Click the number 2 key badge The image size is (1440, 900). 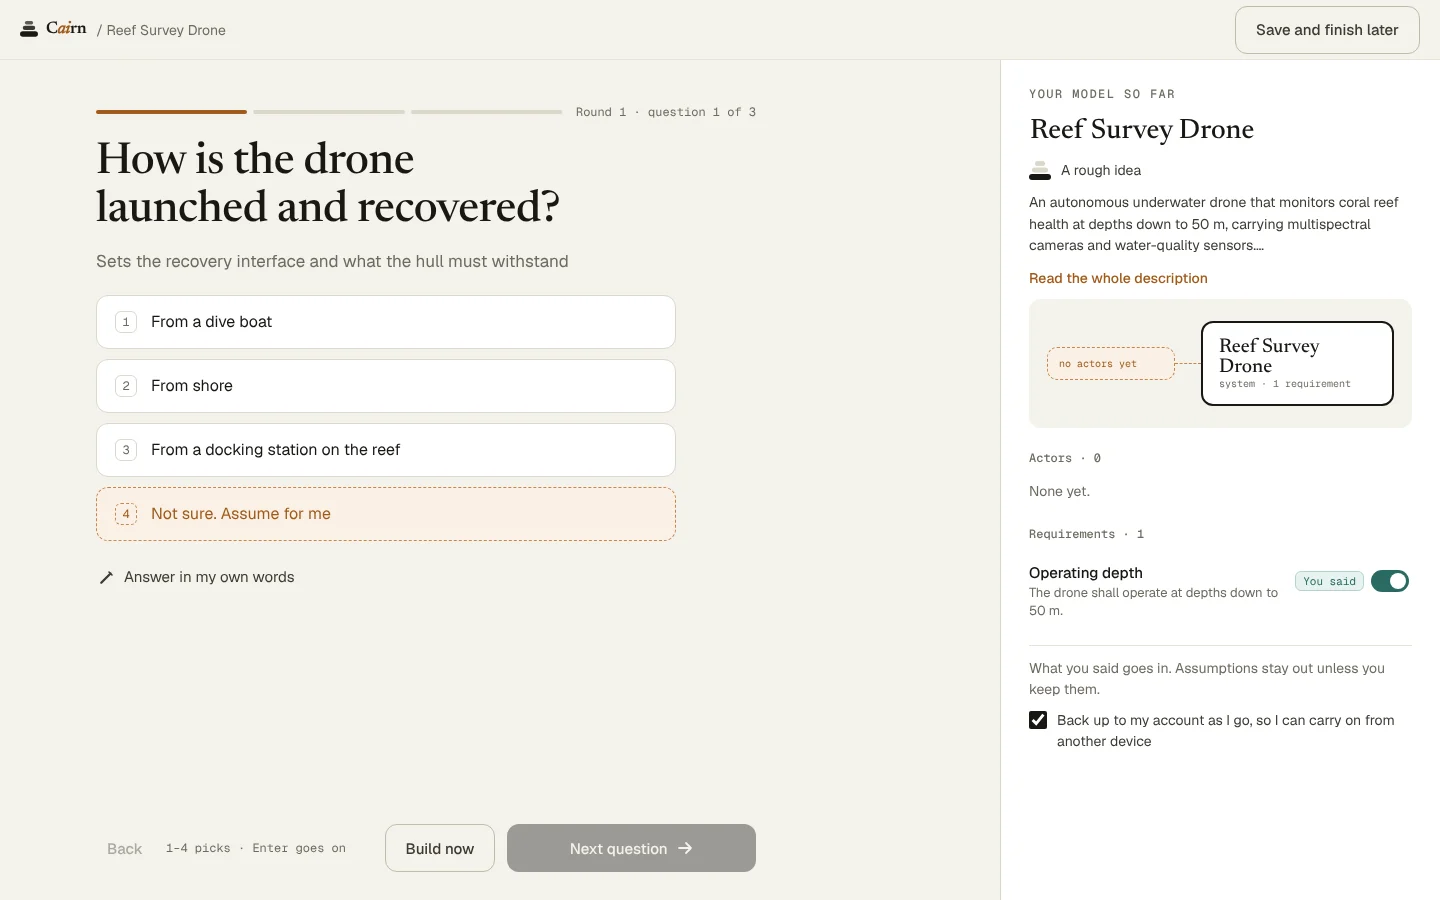click(126, 386)
